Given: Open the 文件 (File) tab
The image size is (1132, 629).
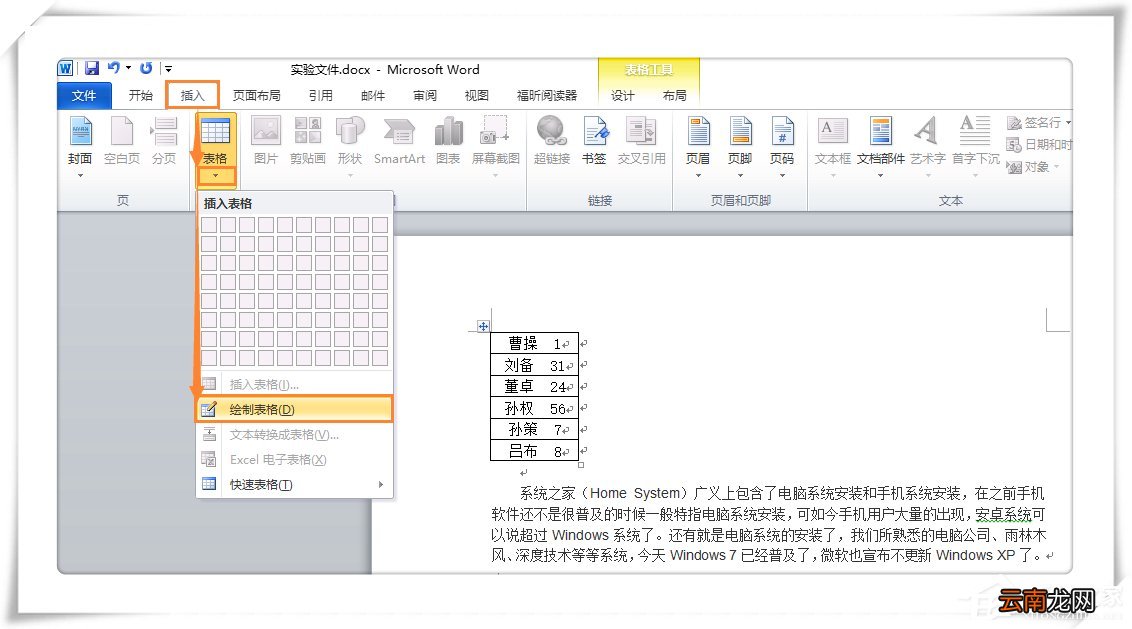Looking at the screenshot, I should pyautogui.click(x=84, y=95).
